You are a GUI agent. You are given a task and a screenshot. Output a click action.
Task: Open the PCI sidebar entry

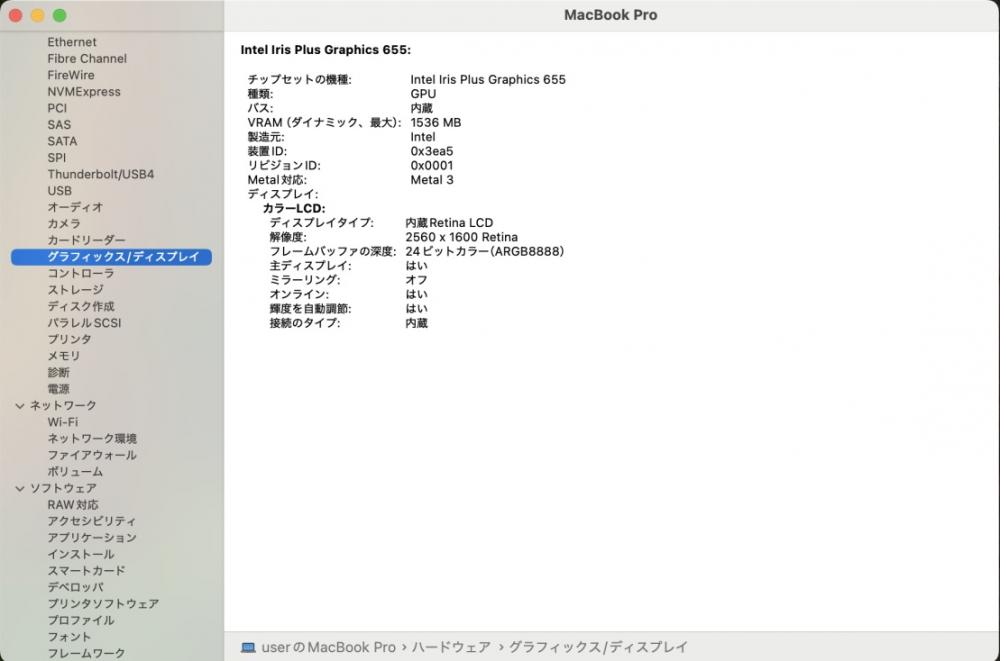point(57,108)
